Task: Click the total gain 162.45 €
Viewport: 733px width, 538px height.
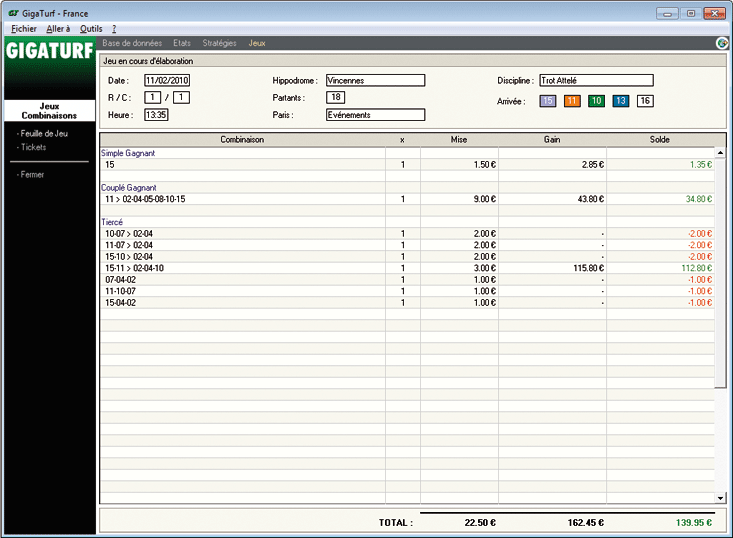Action: tap(586, 523)
